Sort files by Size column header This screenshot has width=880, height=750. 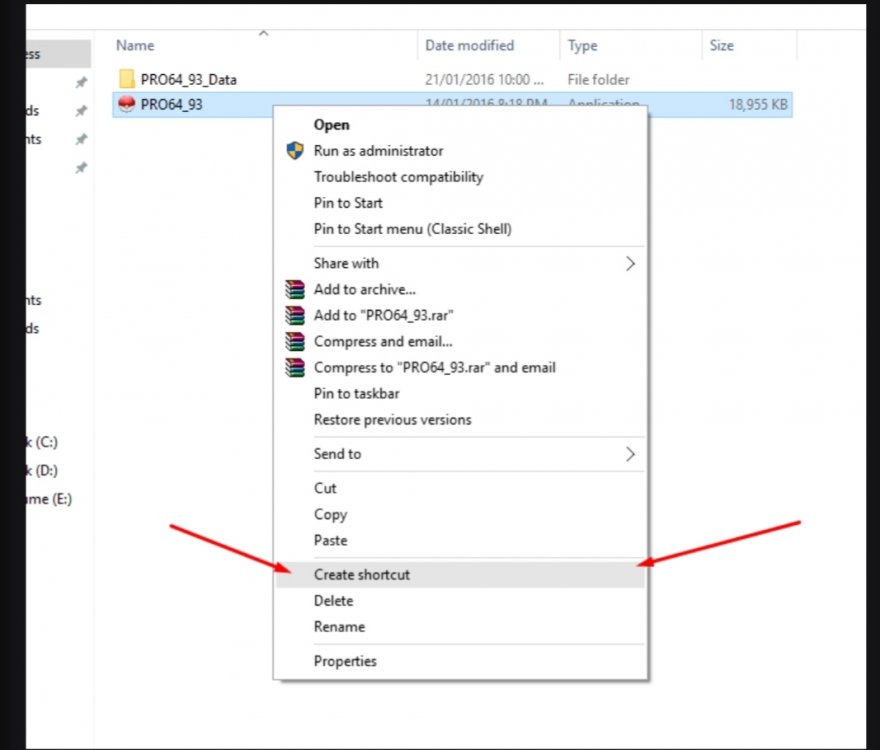point(721,46)
